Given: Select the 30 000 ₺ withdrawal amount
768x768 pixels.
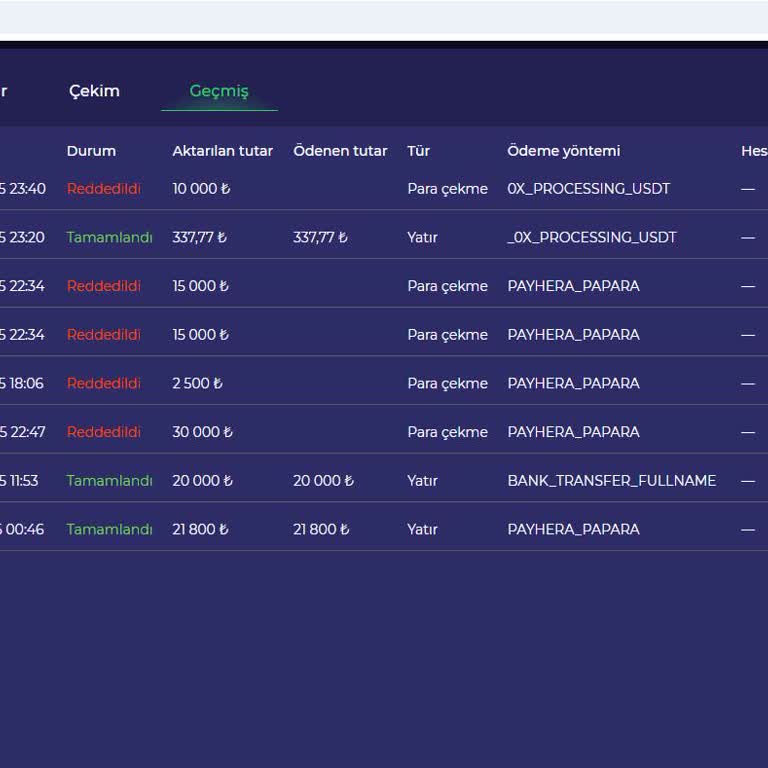Looking at the screenshot, I should pyautogui.click(x=202, y=432).
